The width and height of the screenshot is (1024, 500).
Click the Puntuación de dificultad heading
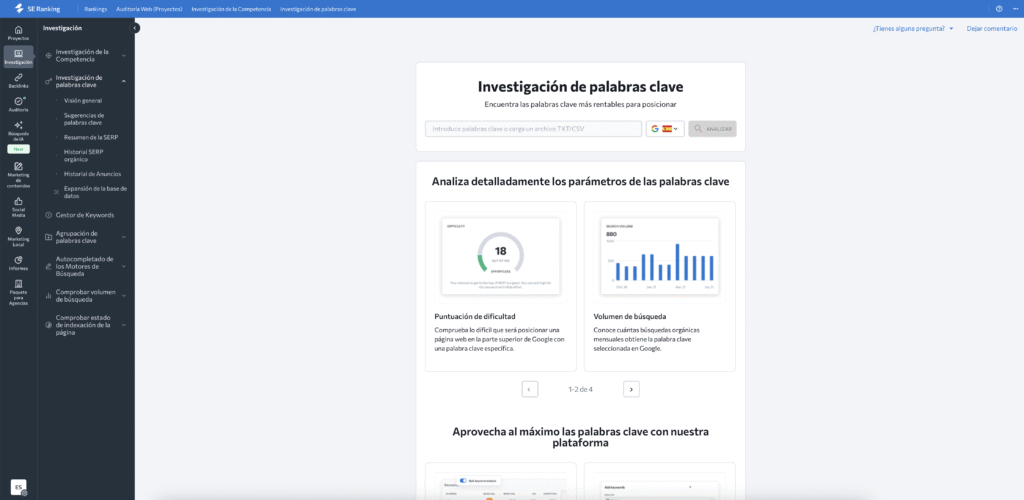(474, 317)
